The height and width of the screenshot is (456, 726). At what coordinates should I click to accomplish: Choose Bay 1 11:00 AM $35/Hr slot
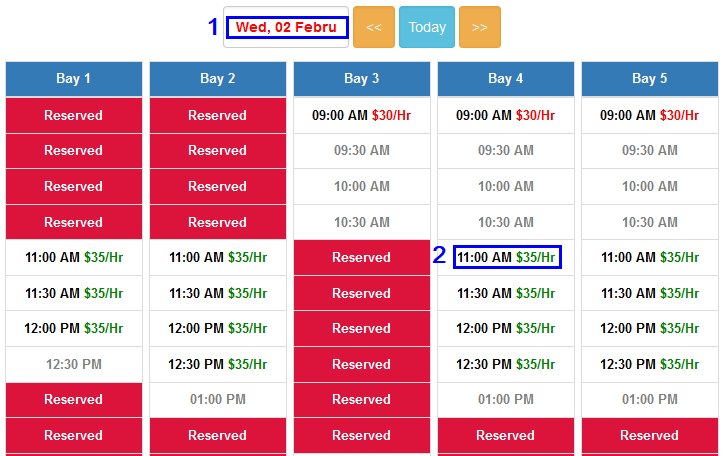(x=74, y=257)
